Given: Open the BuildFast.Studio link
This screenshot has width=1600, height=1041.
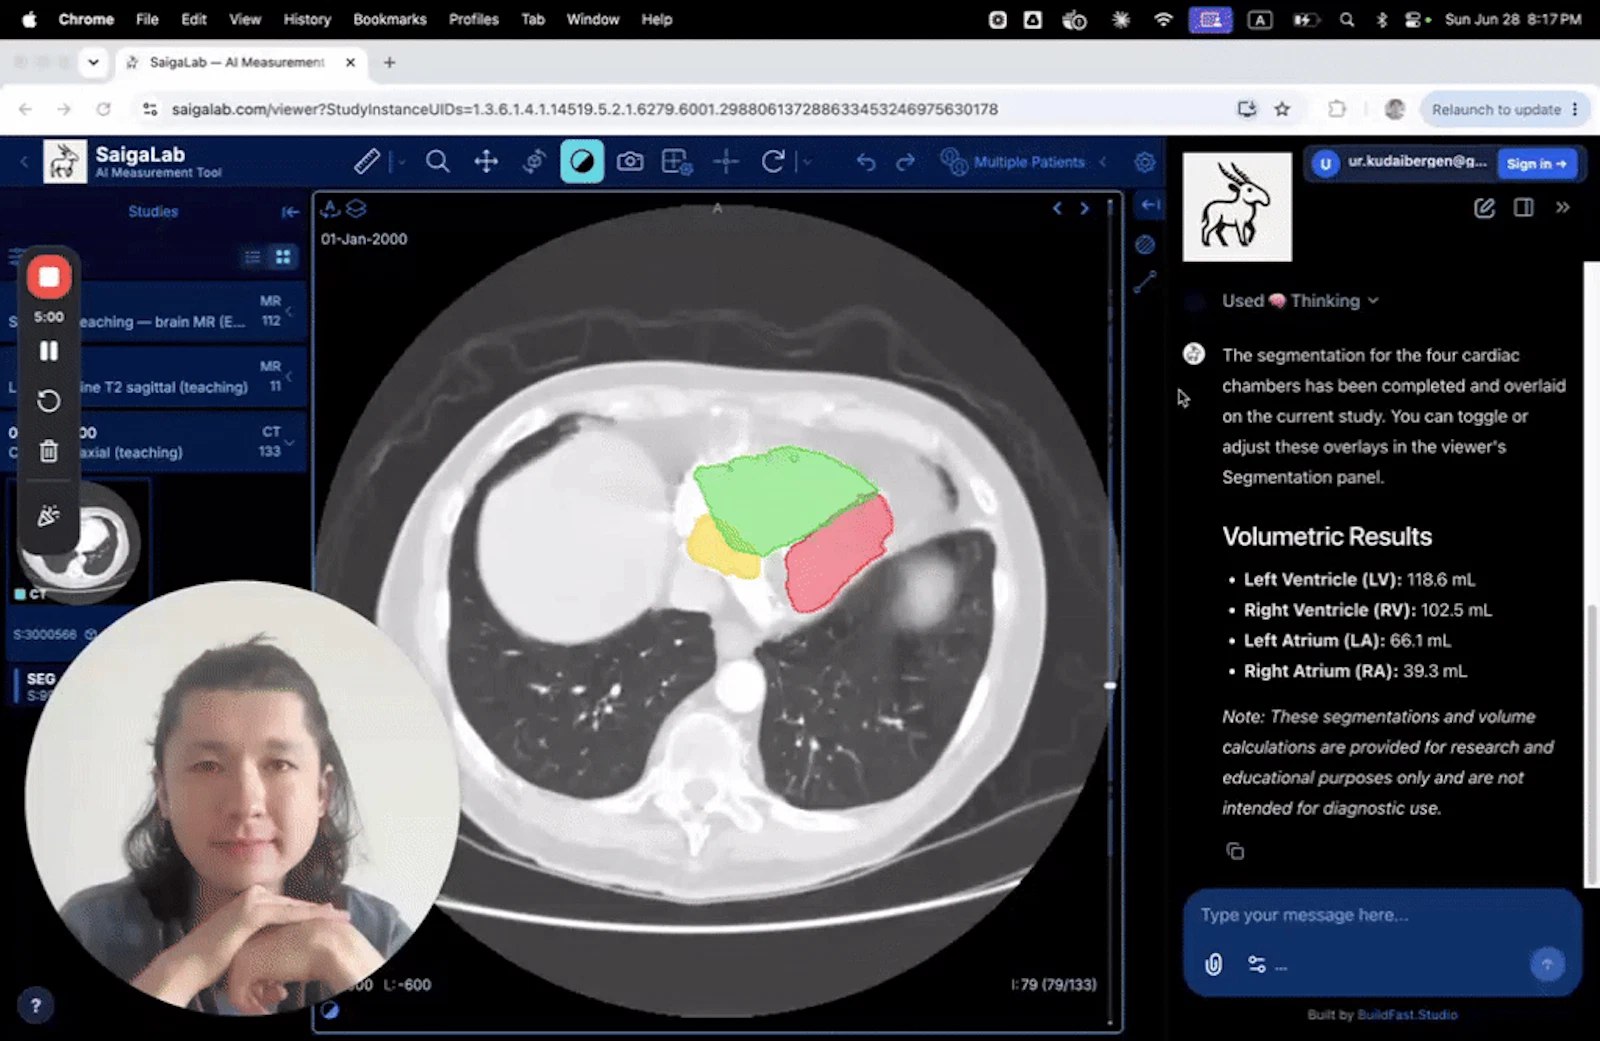Looking at the screenshot, I should click(x=1407, y=1015).
